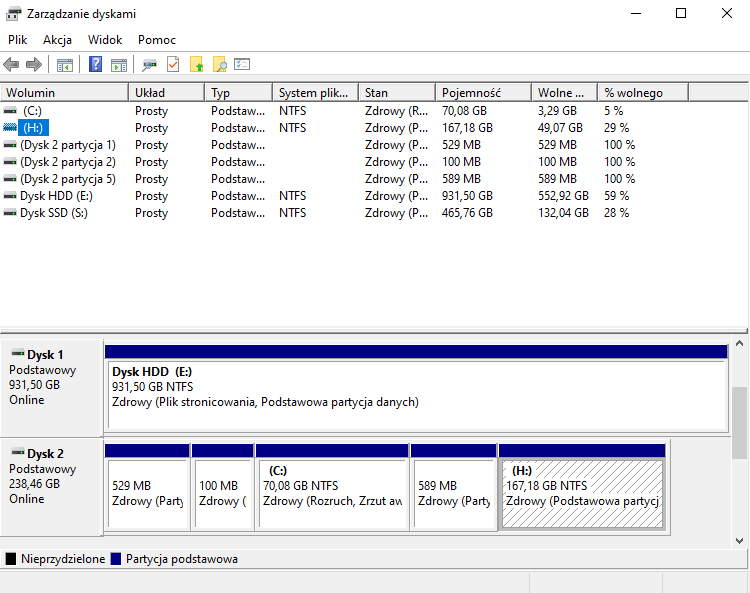
Task: Open the Widok menu
Action: tap(105, 40)
